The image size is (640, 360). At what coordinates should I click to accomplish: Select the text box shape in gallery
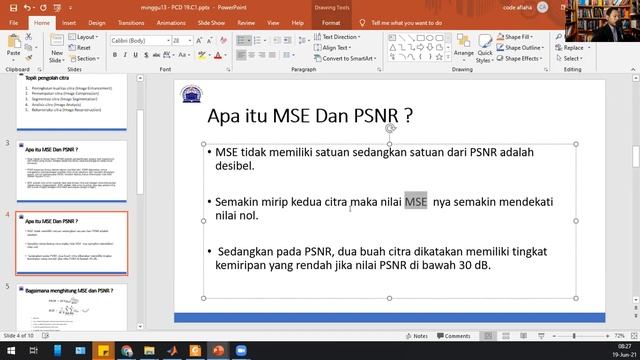click(x=392, y=38)
